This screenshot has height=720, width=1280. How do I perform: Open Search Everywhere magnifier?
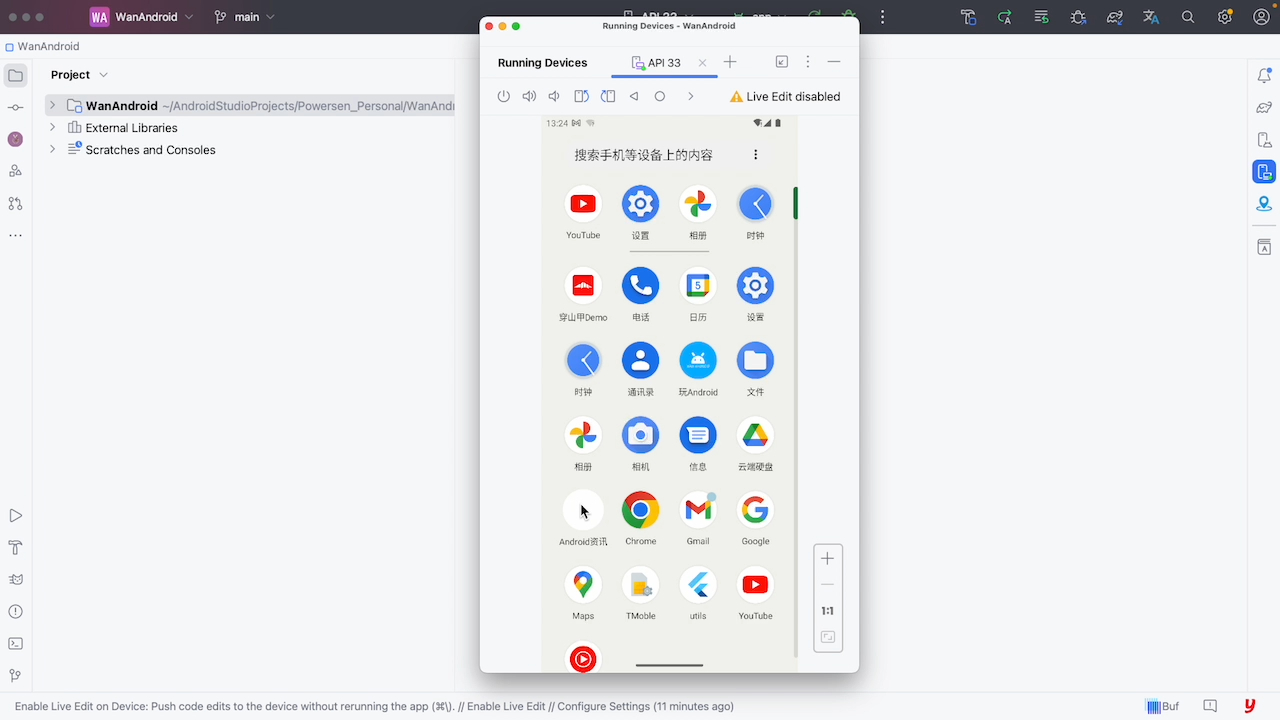[x=1188, y=17]
